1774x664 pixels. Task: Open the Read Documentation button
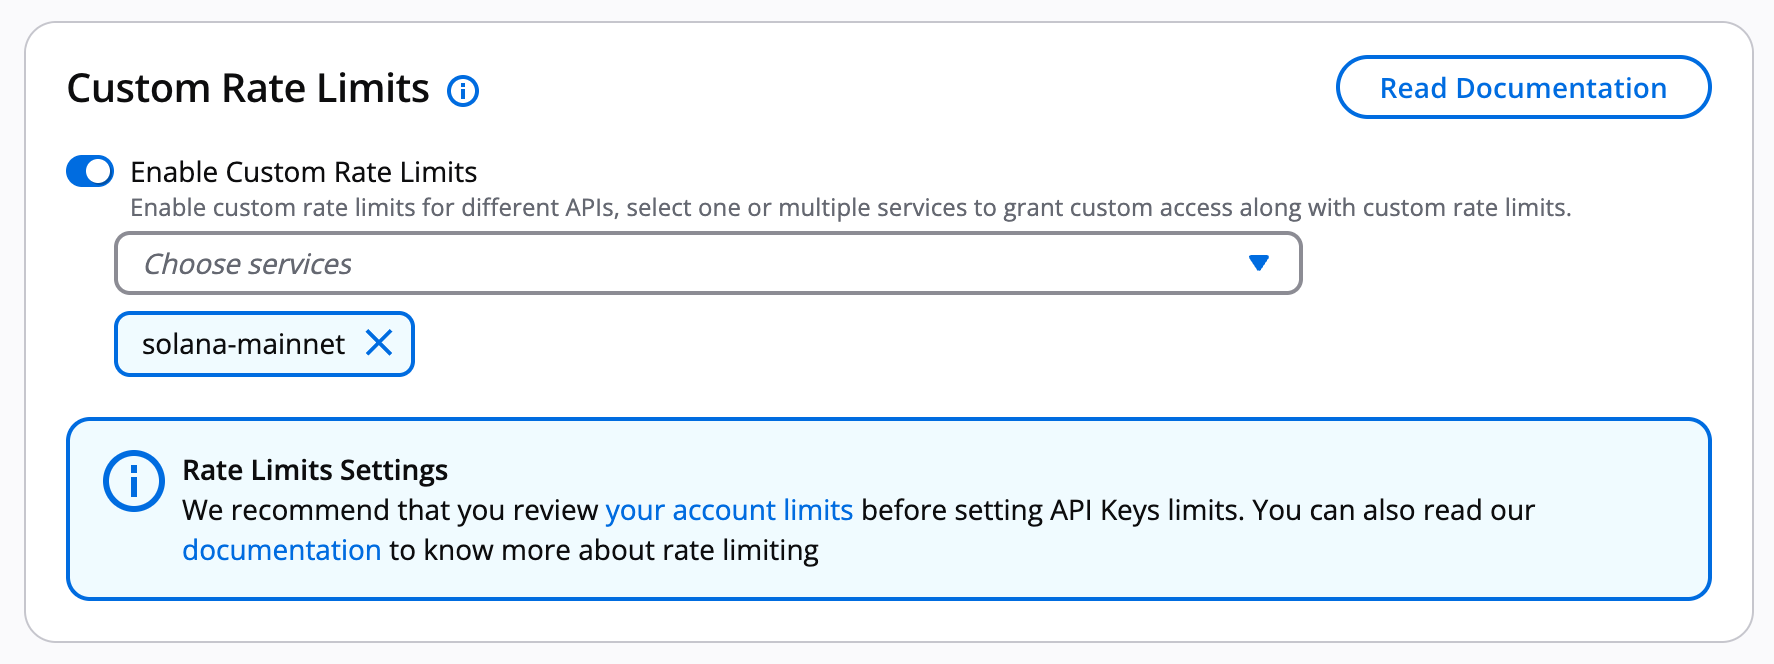[x=1522, y=88]
